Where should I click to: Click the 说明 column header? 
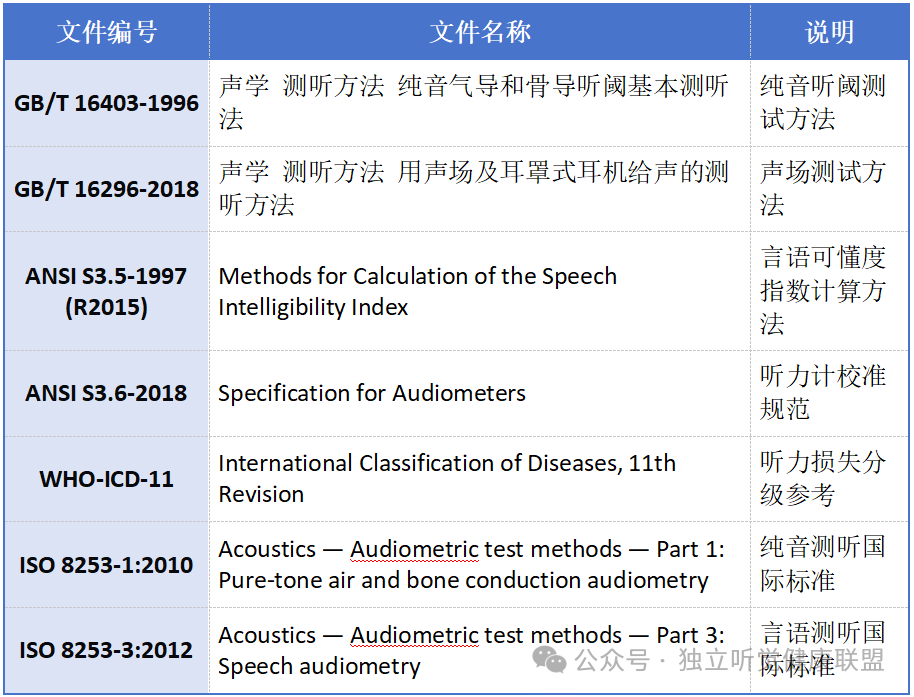click(x=829, y=32)
